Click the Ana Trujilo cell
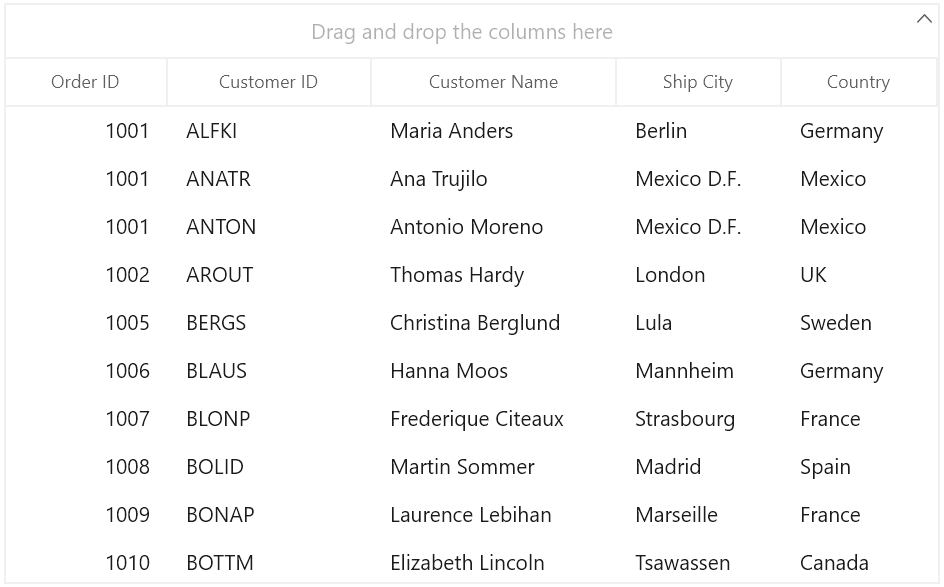The height and width of the screenshot is (587, 944). tap(493, 179)
